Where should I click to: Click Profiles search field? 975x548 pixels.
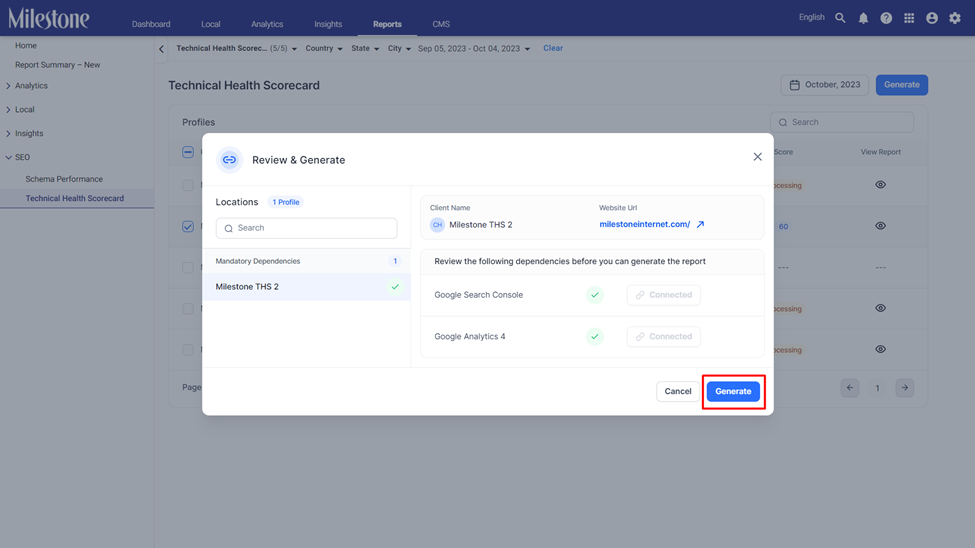(842, 123)
